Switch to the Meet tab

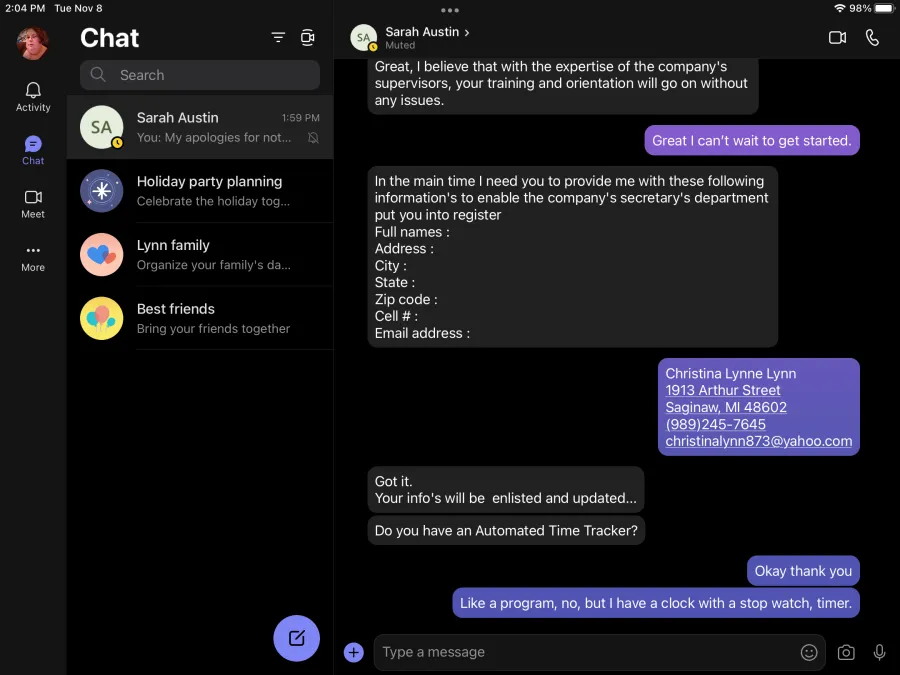[33, 204]
